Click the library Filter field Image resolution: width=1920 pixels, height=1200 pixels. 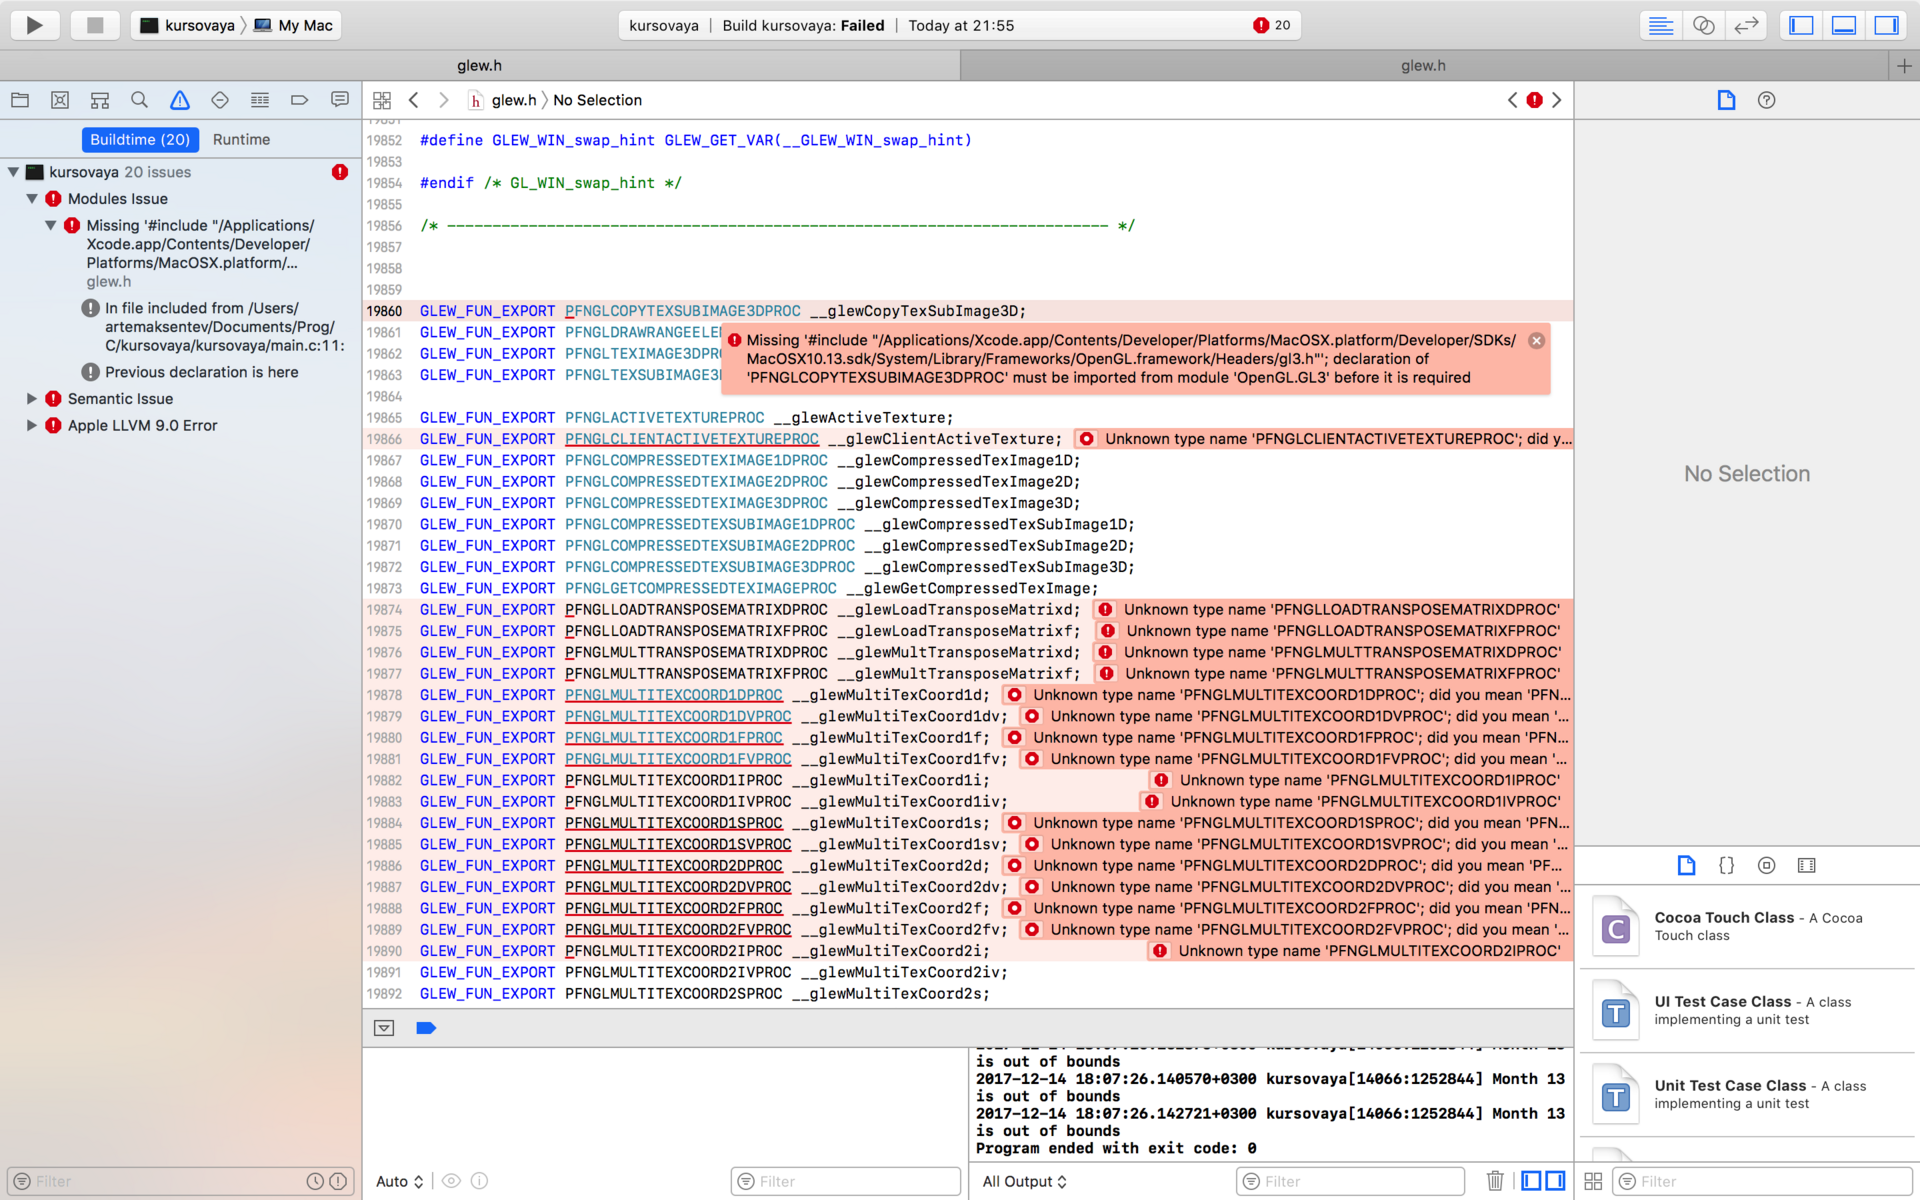click(1762, 1181)
